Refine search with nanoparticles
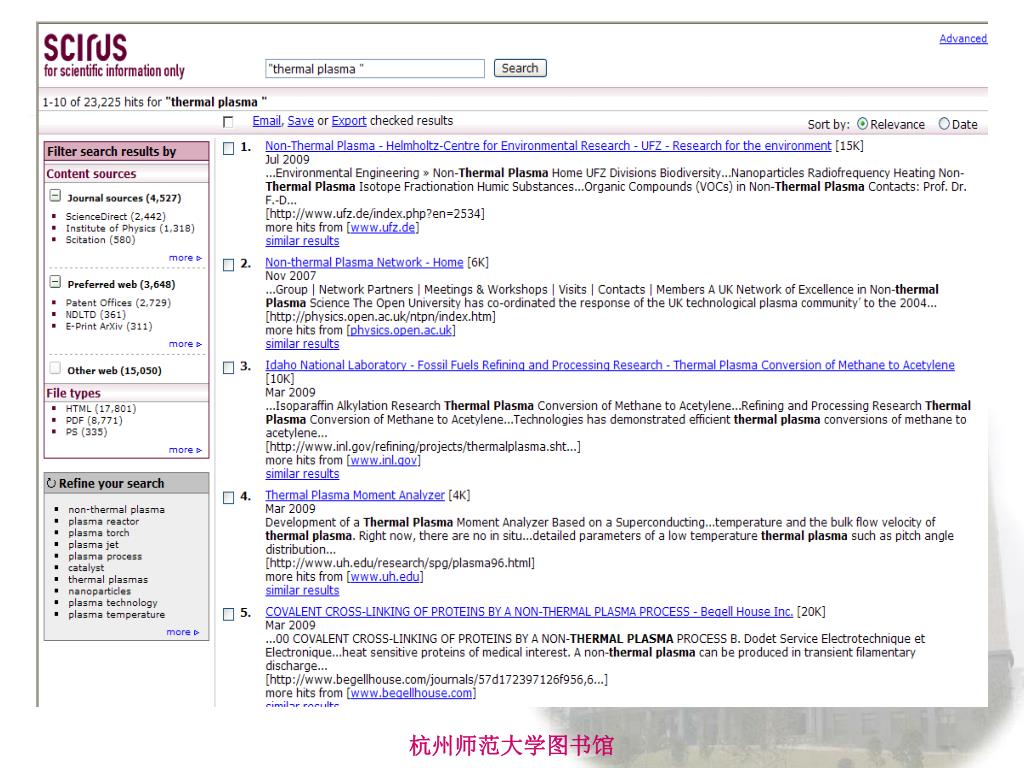 99,592
